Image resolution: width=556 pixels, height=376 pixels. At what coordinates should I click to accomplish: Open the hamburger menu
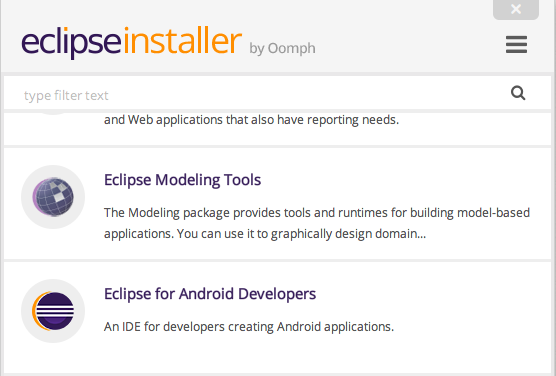click(516, 45)
